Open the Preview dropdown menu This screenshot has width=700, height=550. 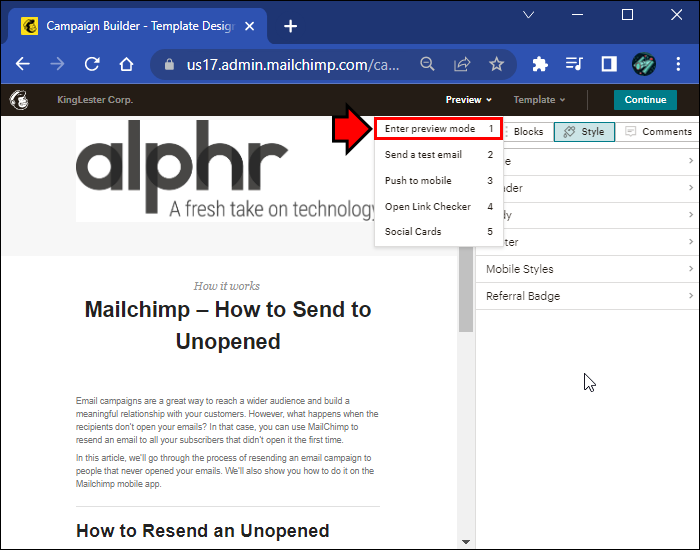[468, 100]
